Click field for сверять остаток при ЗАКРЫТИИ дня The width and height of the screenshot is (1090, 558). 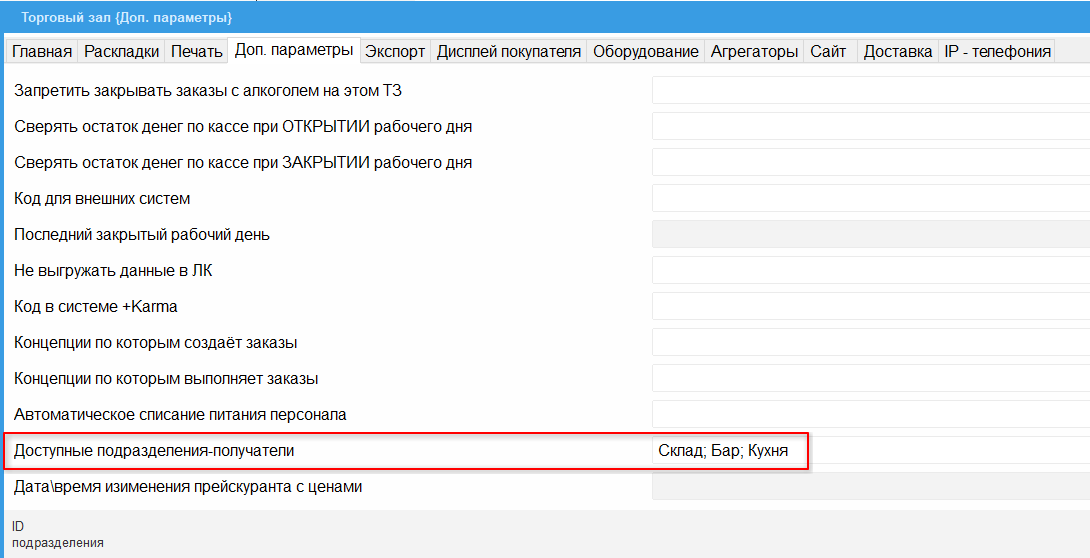(871, 163)
